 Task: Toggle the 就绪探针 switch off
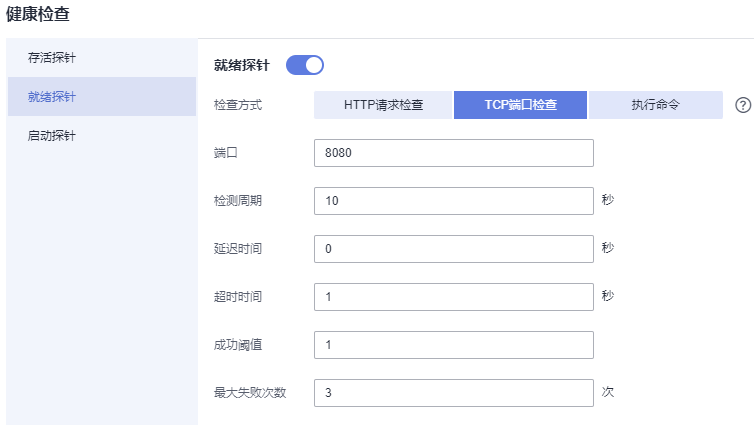tap(305, 65)
